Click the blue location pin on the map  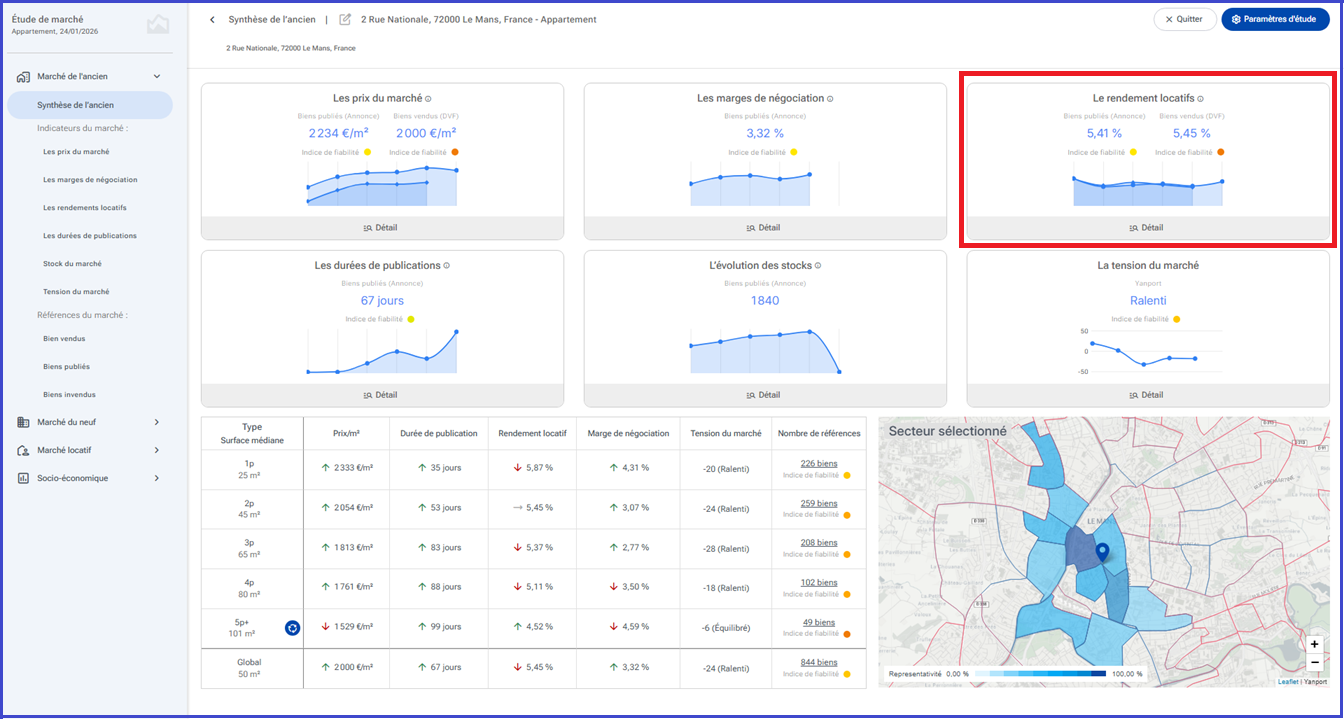pos(1102,553)
